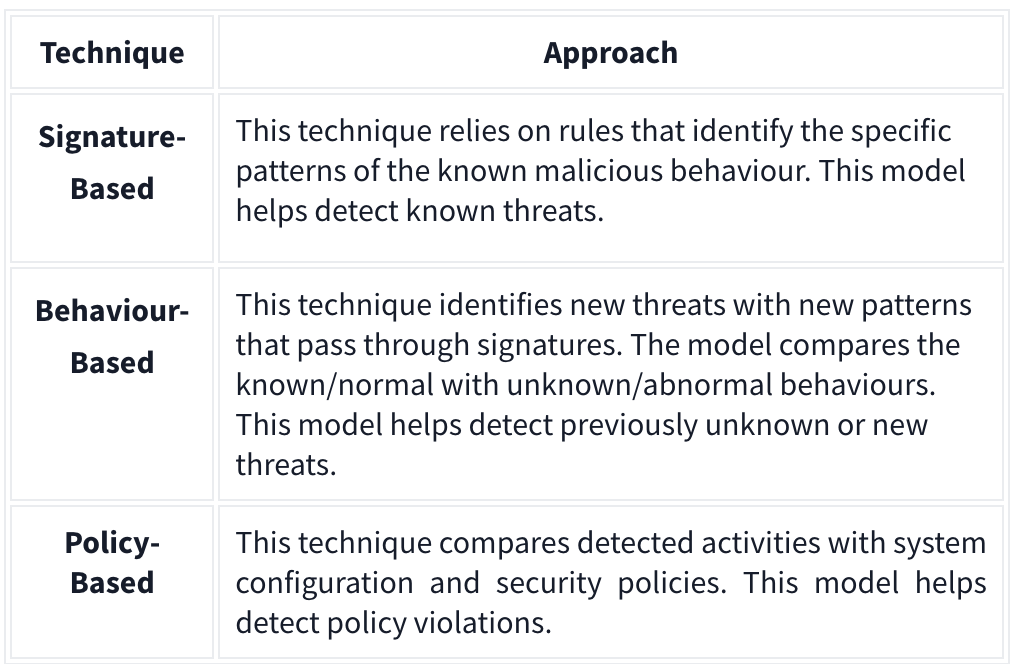The width and height of the screenshot is (1012, 664).
Task: Select the Policy-Based row label
Action: click(x=112, y=563)
